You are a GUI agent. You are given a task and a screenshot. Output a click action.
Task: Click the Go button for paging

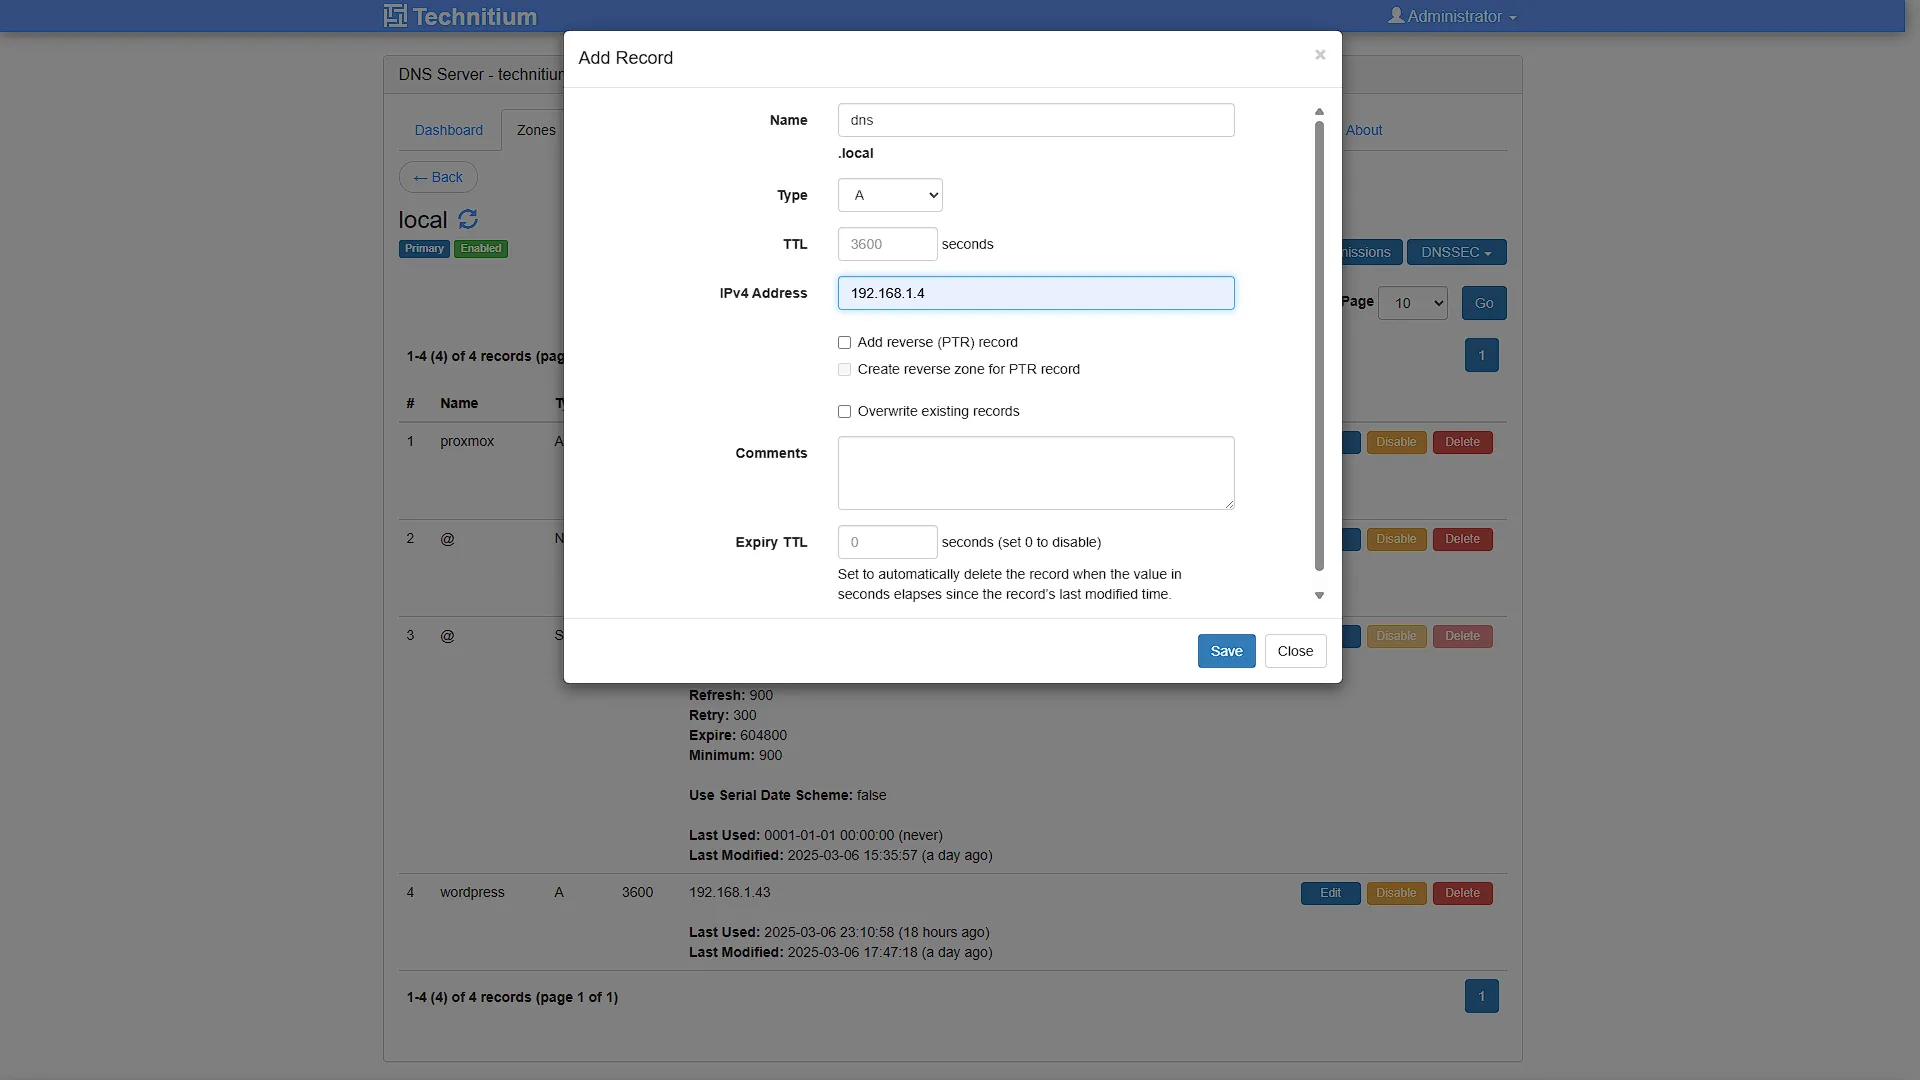pyautogui.click(x=1484, y=303)
